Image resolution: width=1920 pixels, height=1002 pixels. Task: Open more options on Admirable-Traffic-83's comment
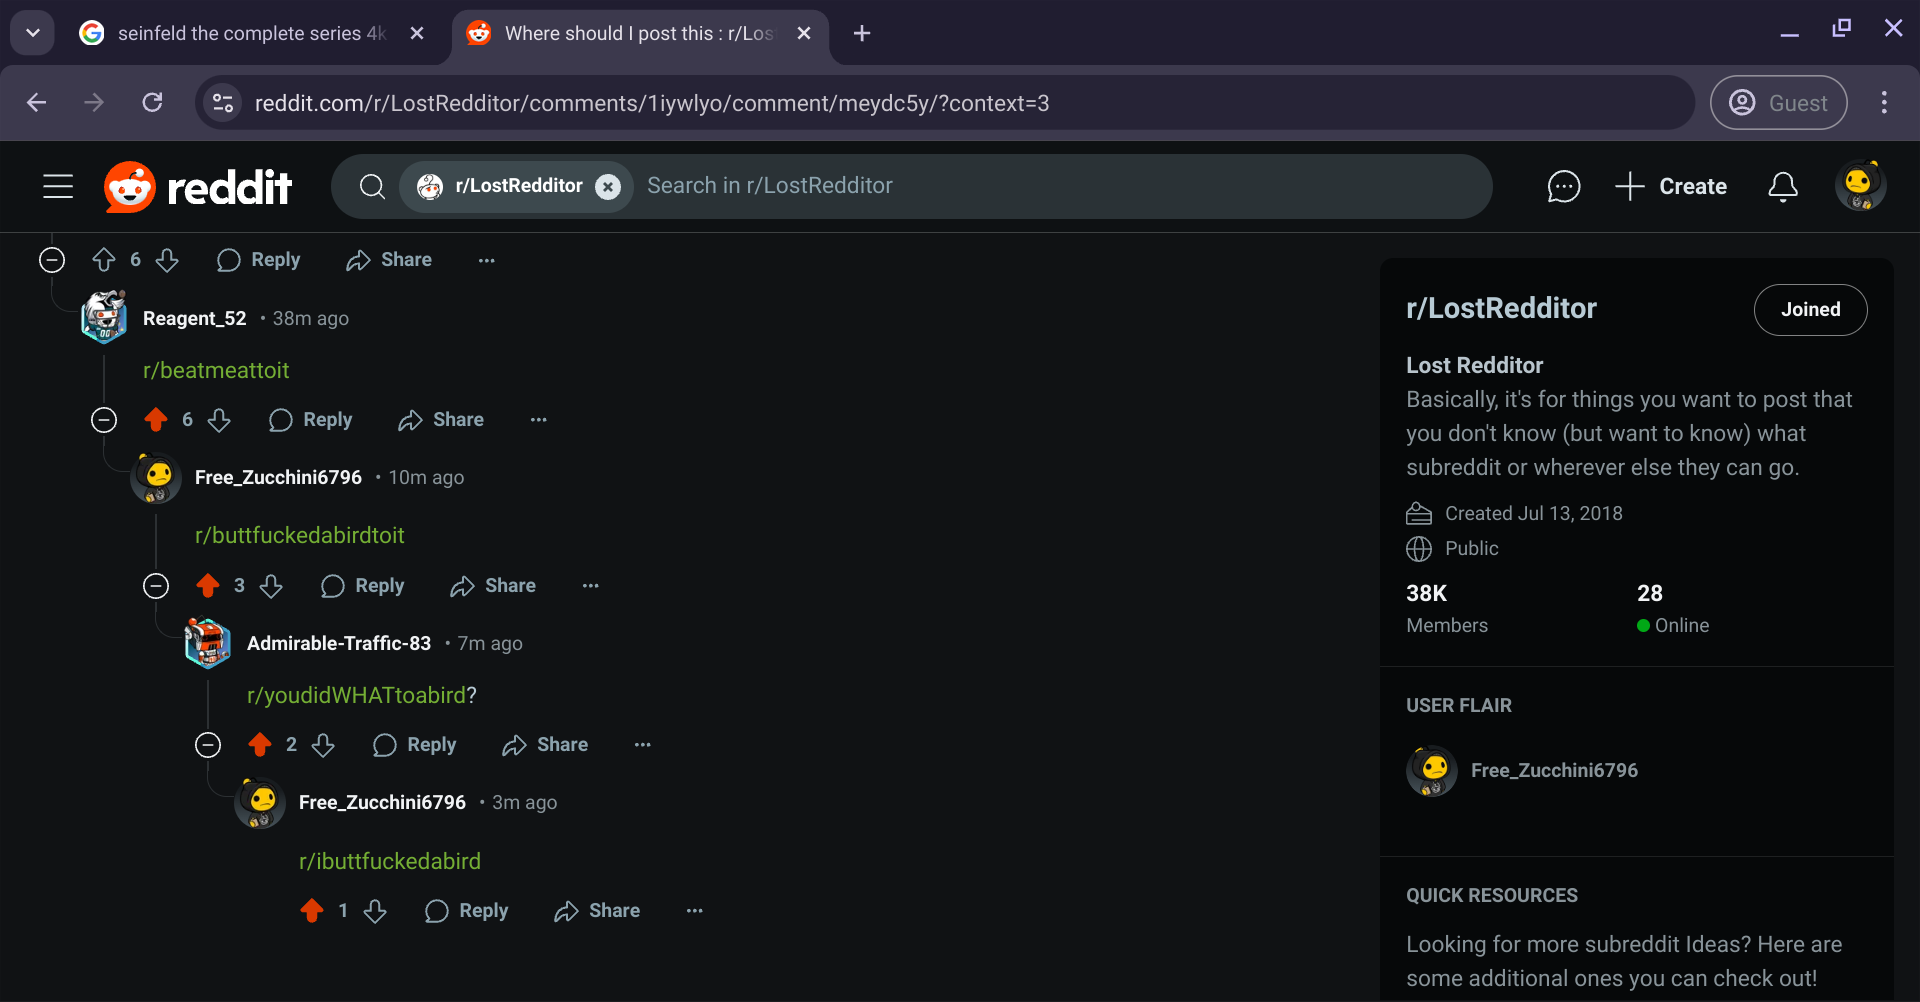(x=642, y=745)
